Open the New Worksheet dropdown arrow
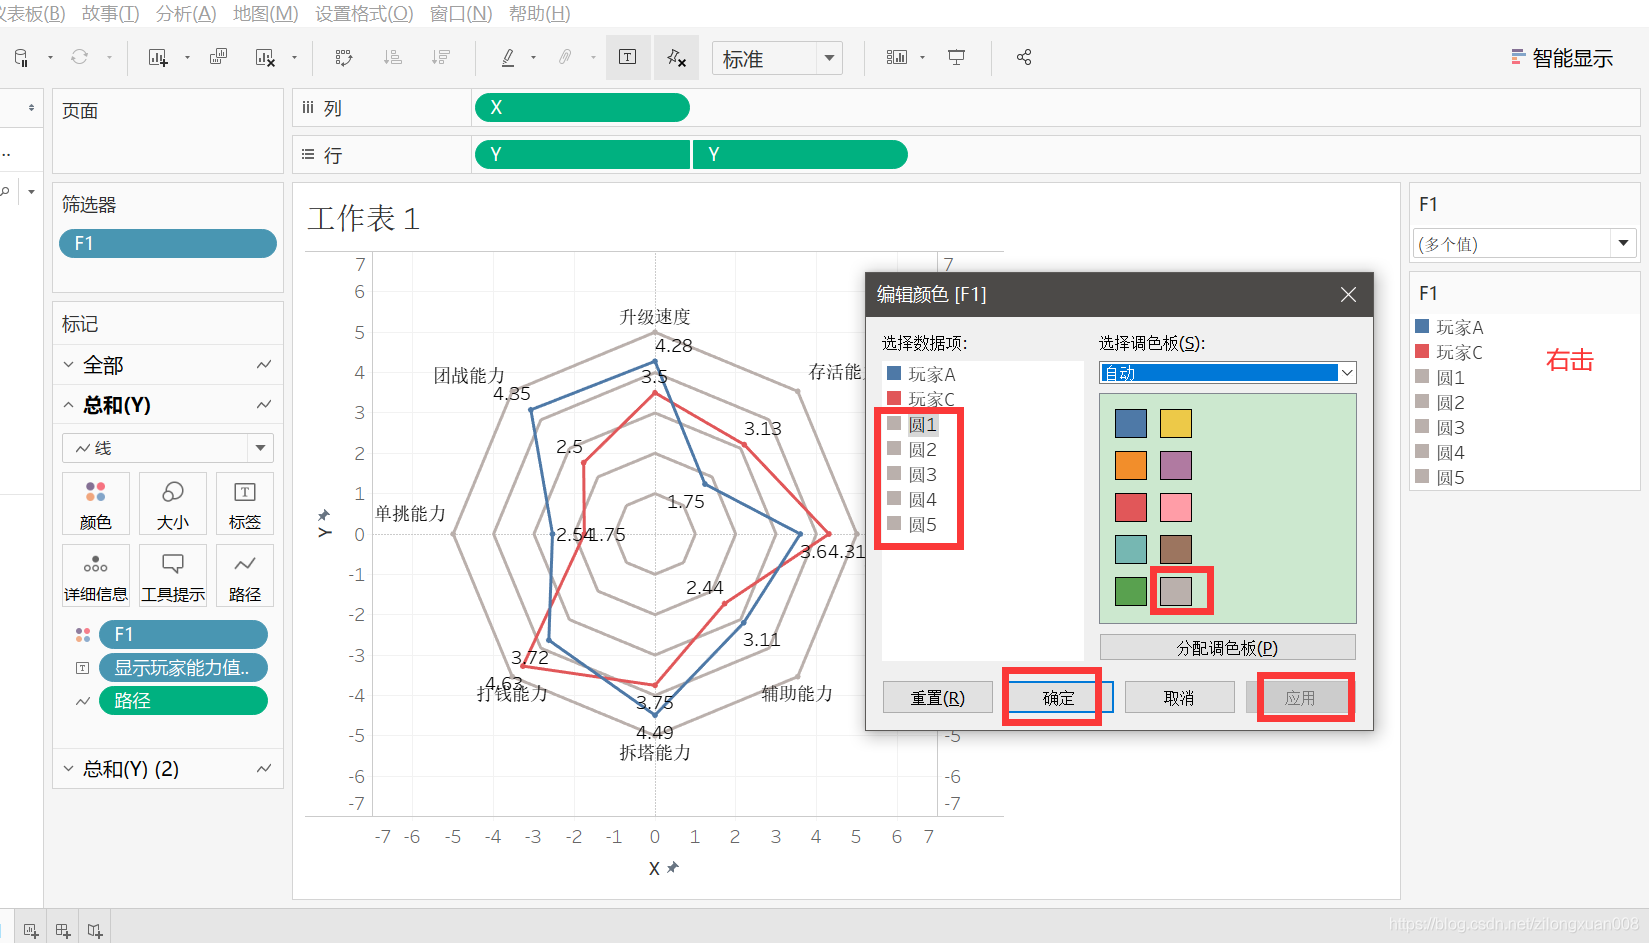Image resolution: width=1649 pixels, height=943 pixels. click(x=187, y=58)
